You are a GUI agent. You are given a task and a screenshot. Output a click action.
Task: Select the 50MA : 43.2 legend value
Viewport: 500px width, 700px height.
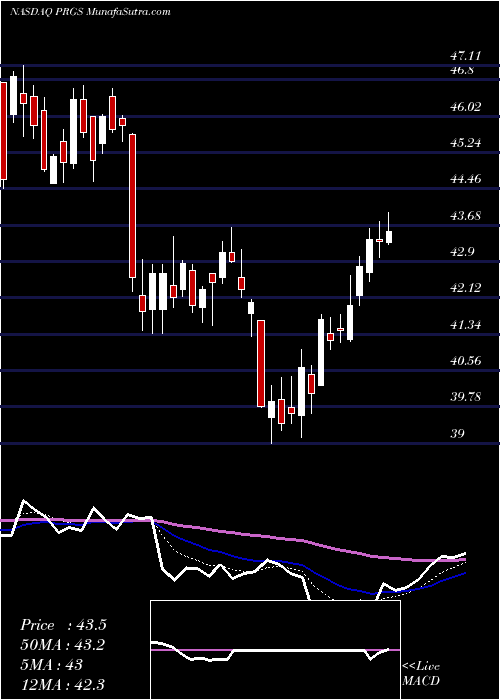(x=62, y=645)
